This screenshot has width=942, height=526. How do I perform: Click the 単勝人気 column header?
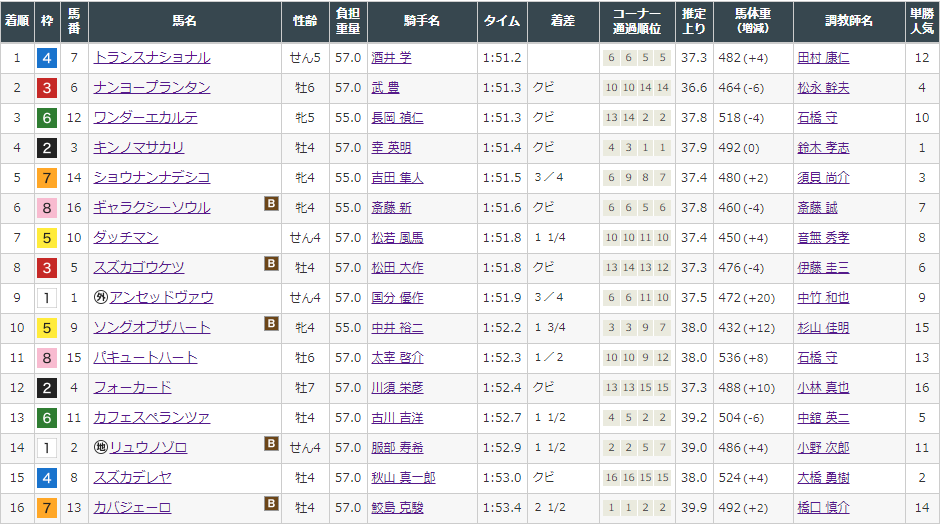coord(922,21)
